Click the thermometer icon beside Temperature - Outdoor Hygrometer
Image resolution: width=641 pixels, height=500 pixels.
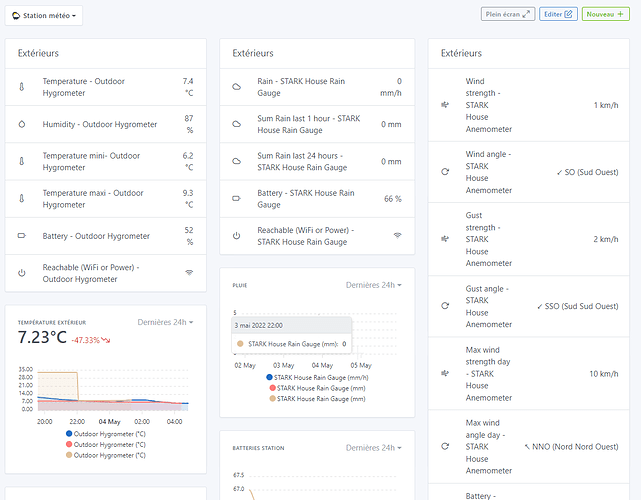(23, 87)
